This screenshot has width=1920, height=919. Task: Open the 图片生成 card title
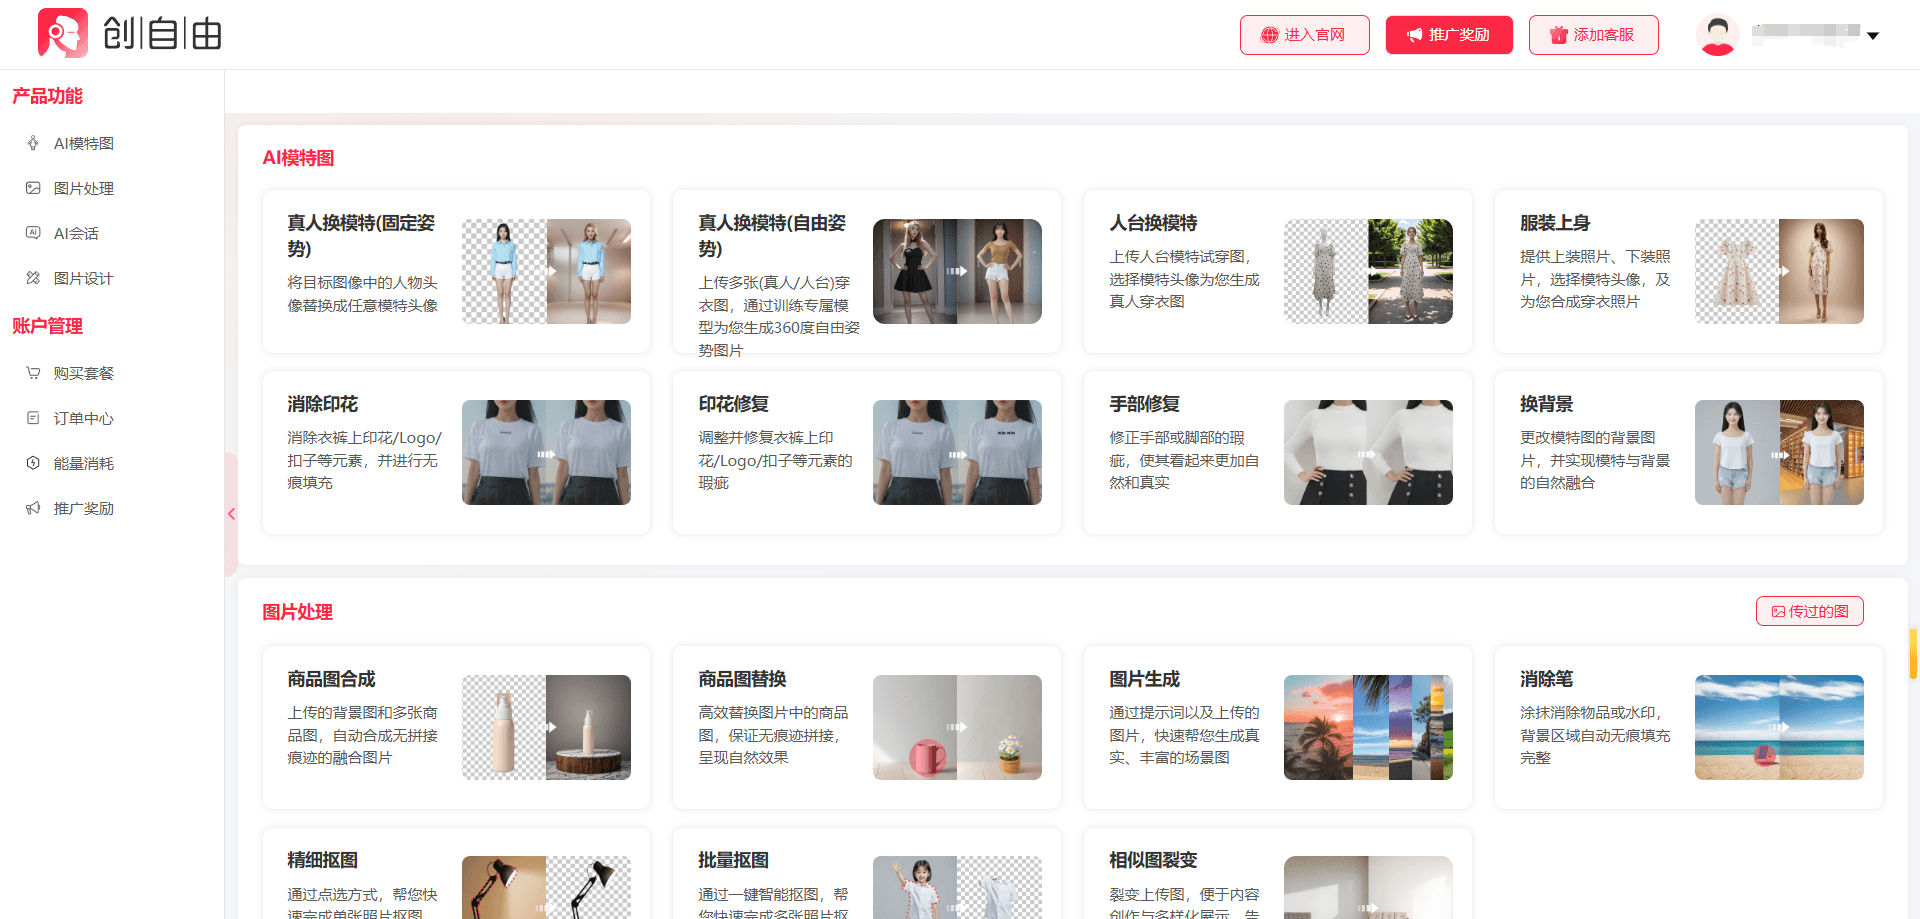pos(1144,679)
